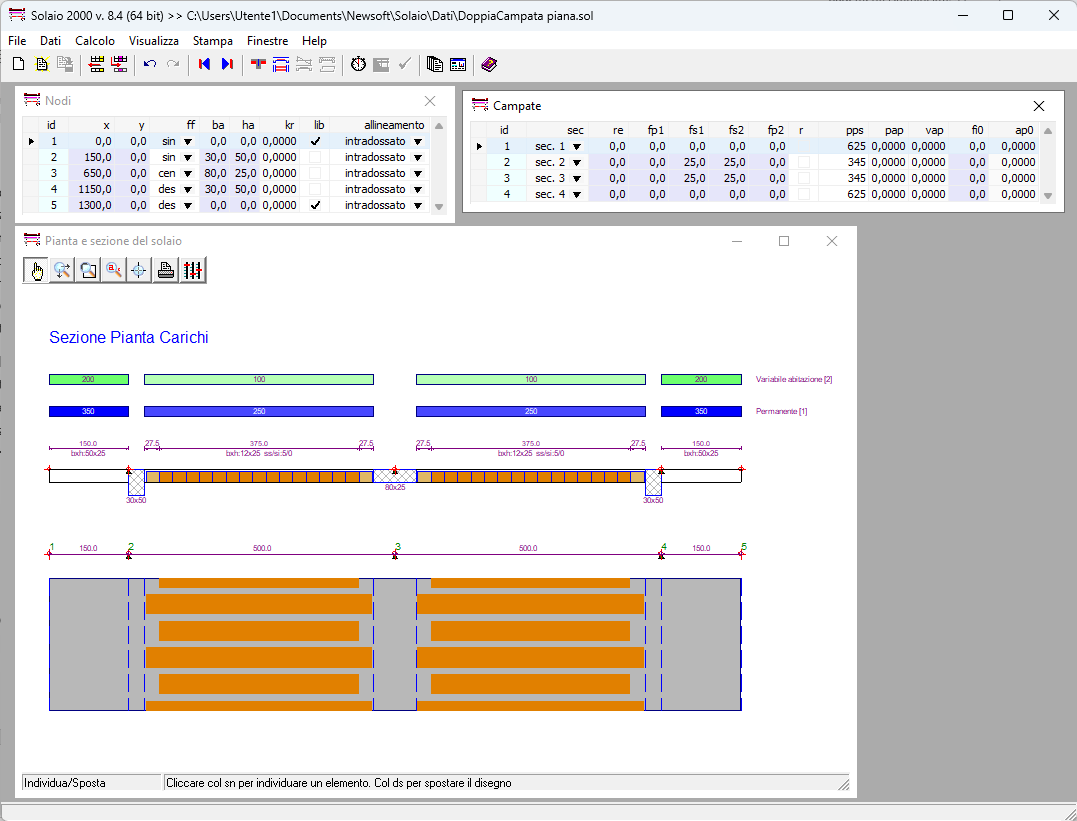The height and width of the screenshot is (821, 1077).
Task: Toggle r checkbox for campata 2
Action: click(804, 162)
